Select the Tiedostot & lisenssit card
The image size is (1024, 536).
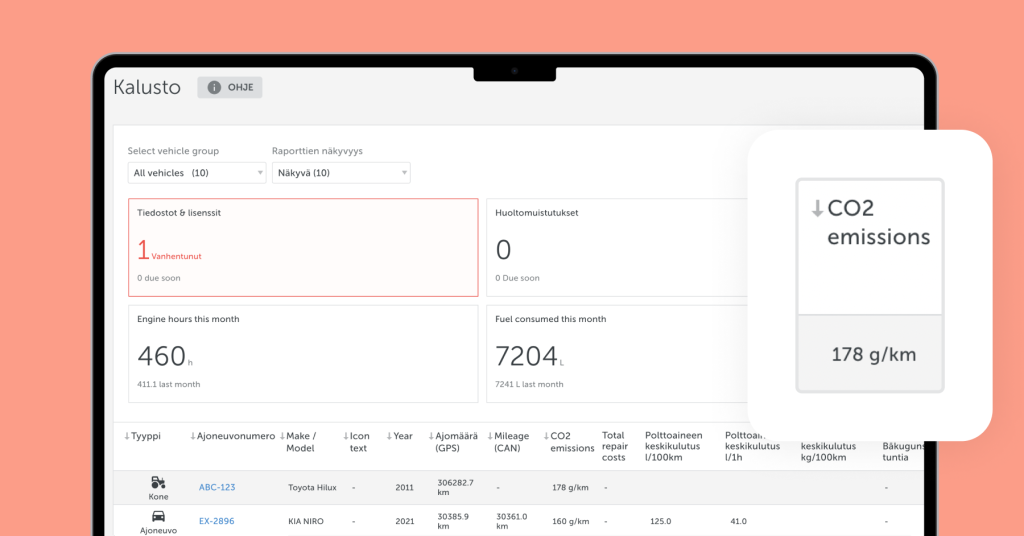tap(303, 247)
